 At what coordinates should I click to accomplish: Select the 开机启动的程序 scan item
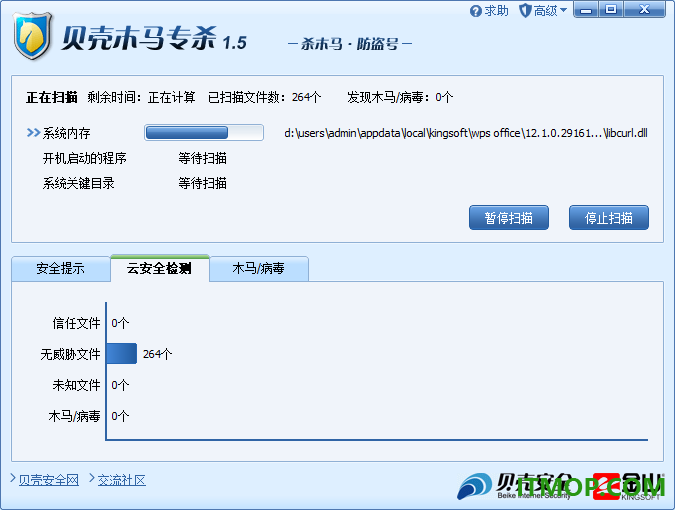point(85,158)
